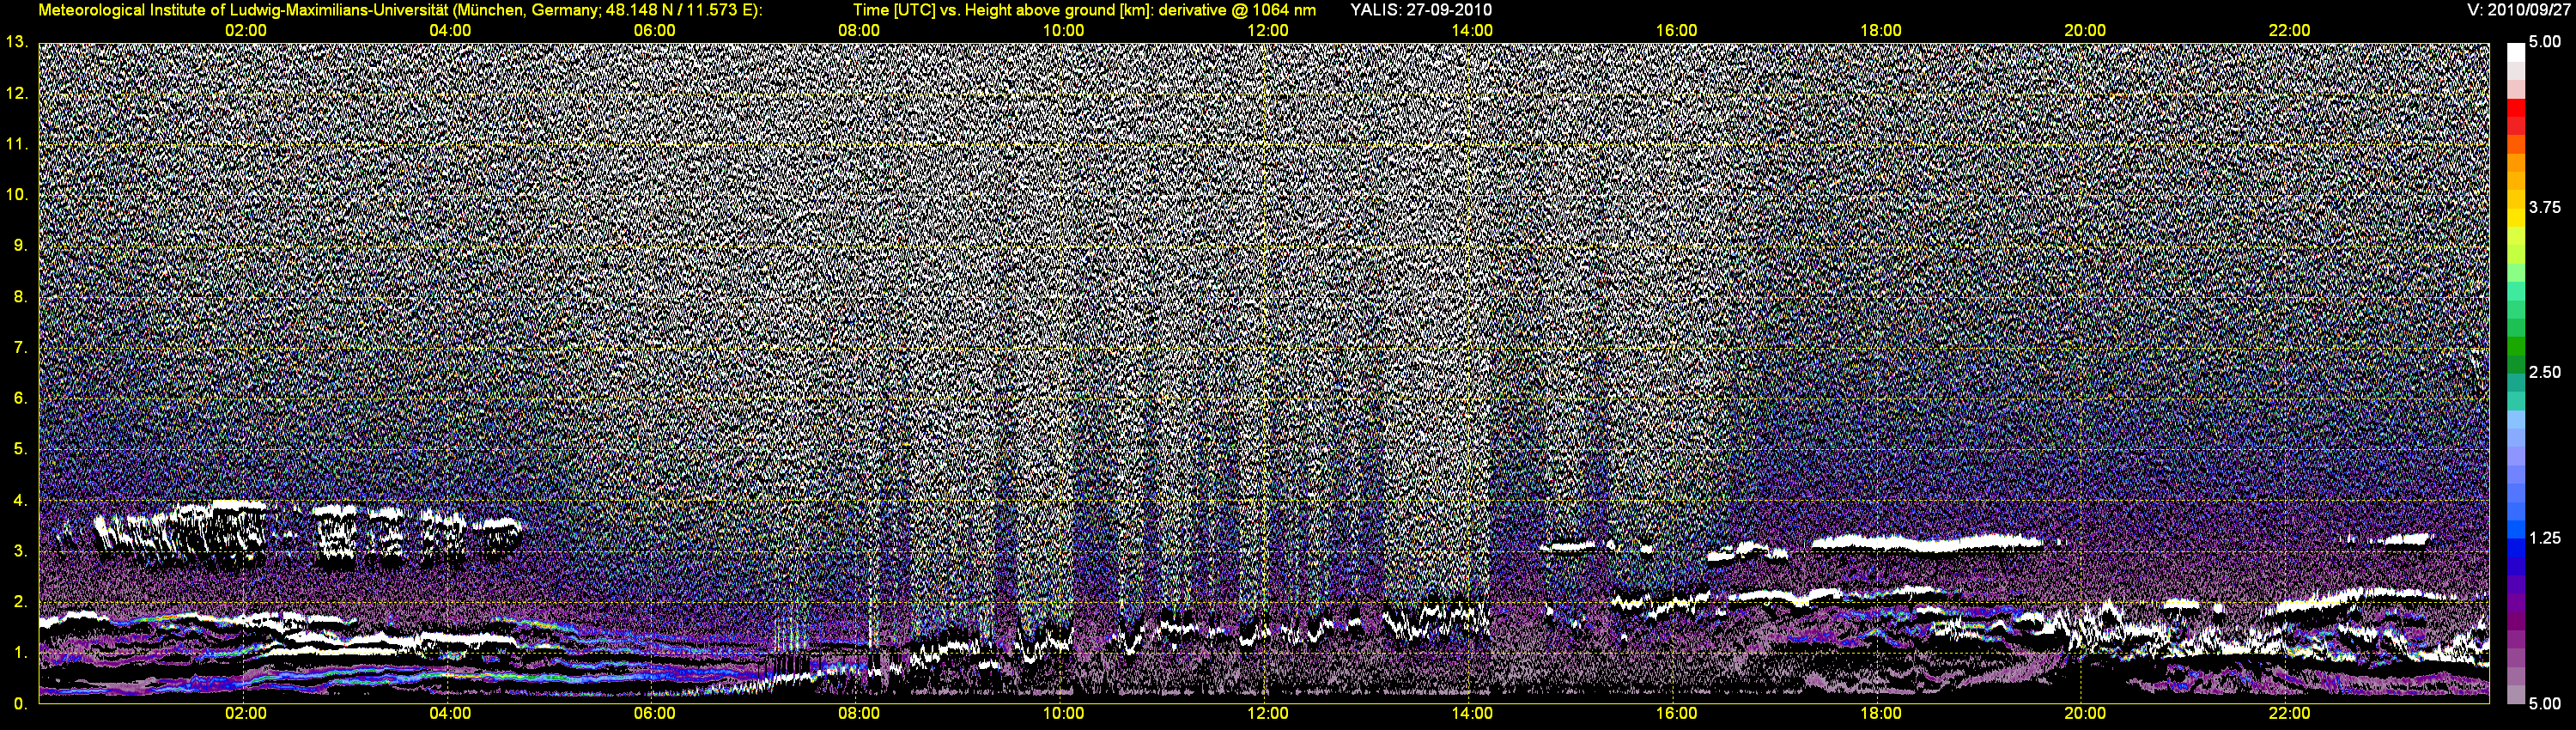The width and height of the screenshot is (2576, 730).
Task: Click the 1. km height axis label
Action: tap(21, 653)
